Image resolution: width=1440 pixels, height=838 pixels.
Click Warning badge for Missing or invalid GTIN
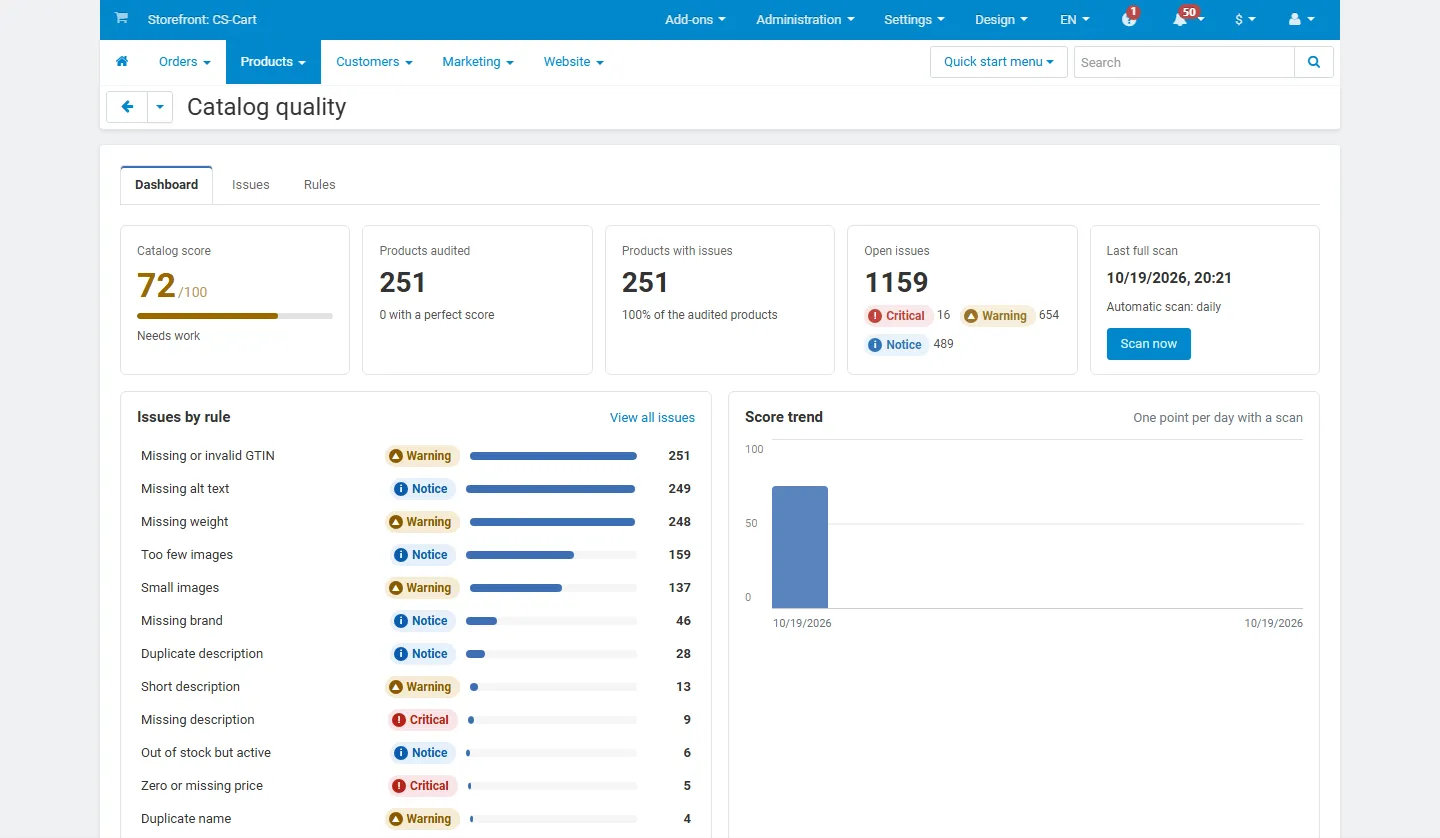coord(422,456)
